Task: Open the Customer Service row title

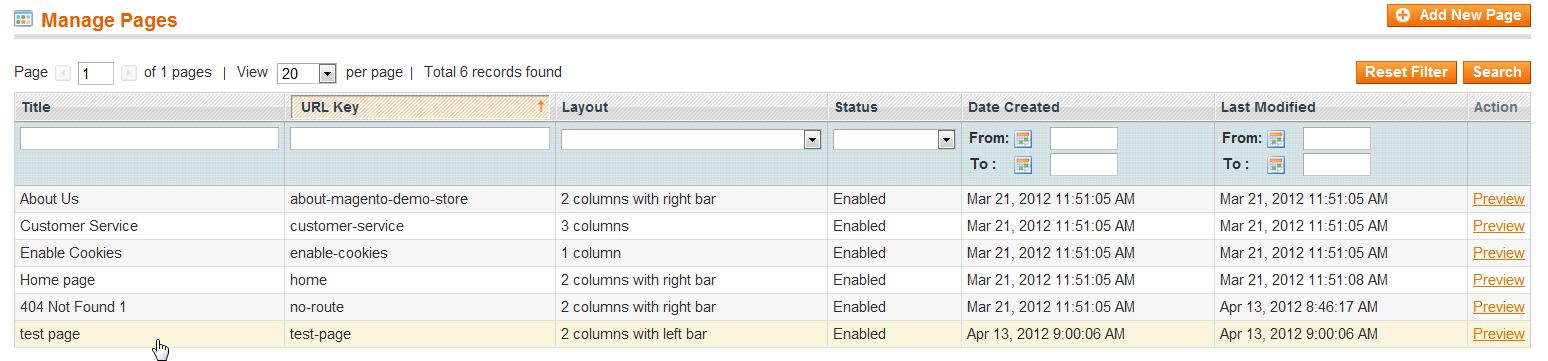Action: (x=79, y=226)
